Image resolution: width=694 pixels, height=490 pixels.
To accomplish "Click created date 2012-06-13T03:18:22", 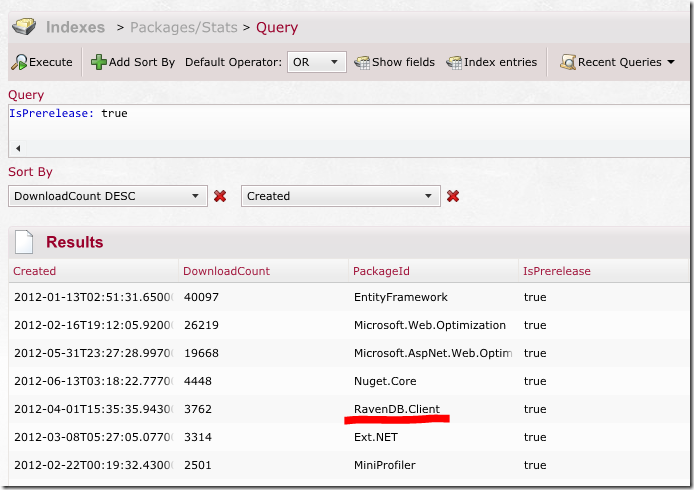I will coord(94,381).
